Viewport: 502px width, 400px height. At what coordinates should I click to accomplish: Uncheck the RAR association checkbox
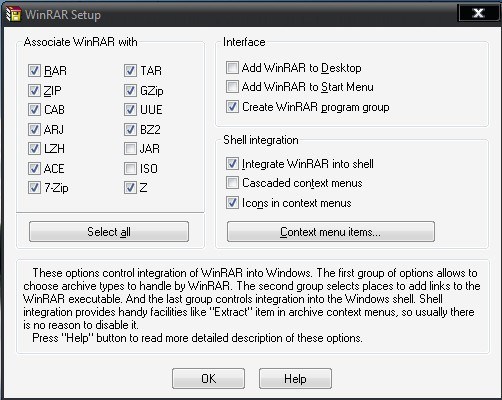[x=34, y=71]
